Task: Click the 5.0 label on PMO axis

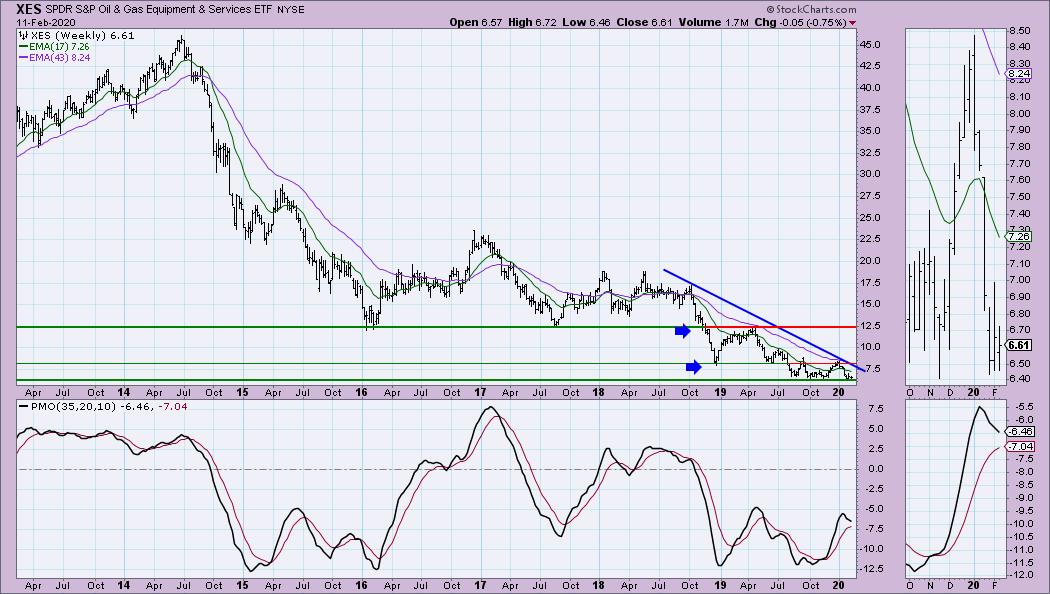Action: (x=874, y=429)
